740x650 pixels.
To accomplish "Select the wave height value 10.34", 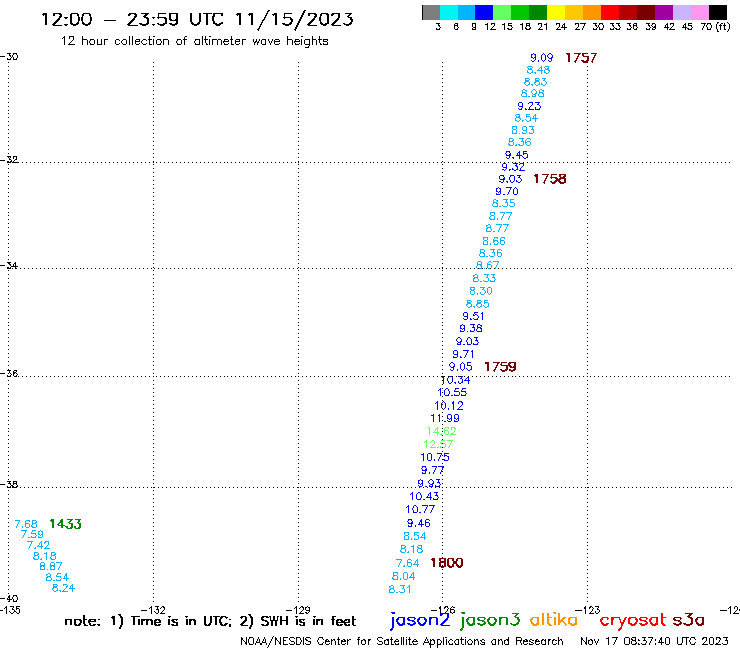I will [455, 380].
